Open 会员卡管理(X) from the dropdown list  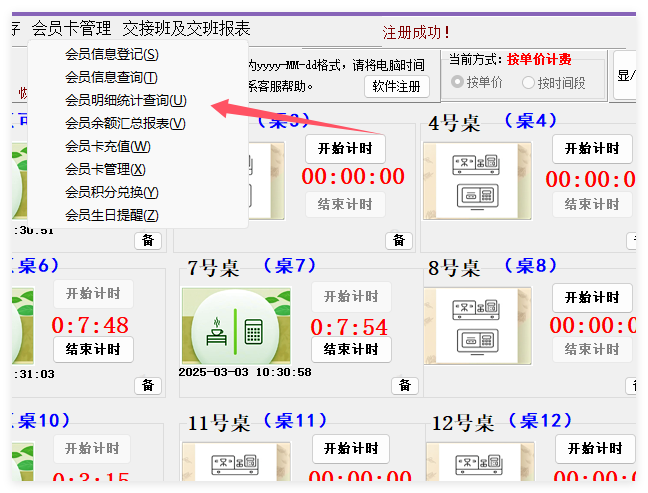point(105,169)
